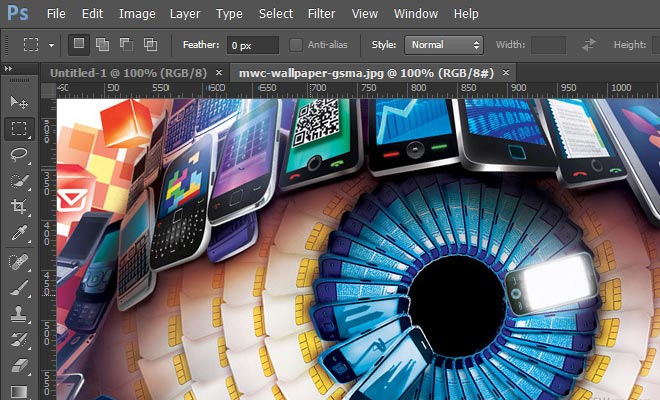Close the Untitled-1 document tab
This screenshot has height=400, width=660.
(x=219, y=72)
